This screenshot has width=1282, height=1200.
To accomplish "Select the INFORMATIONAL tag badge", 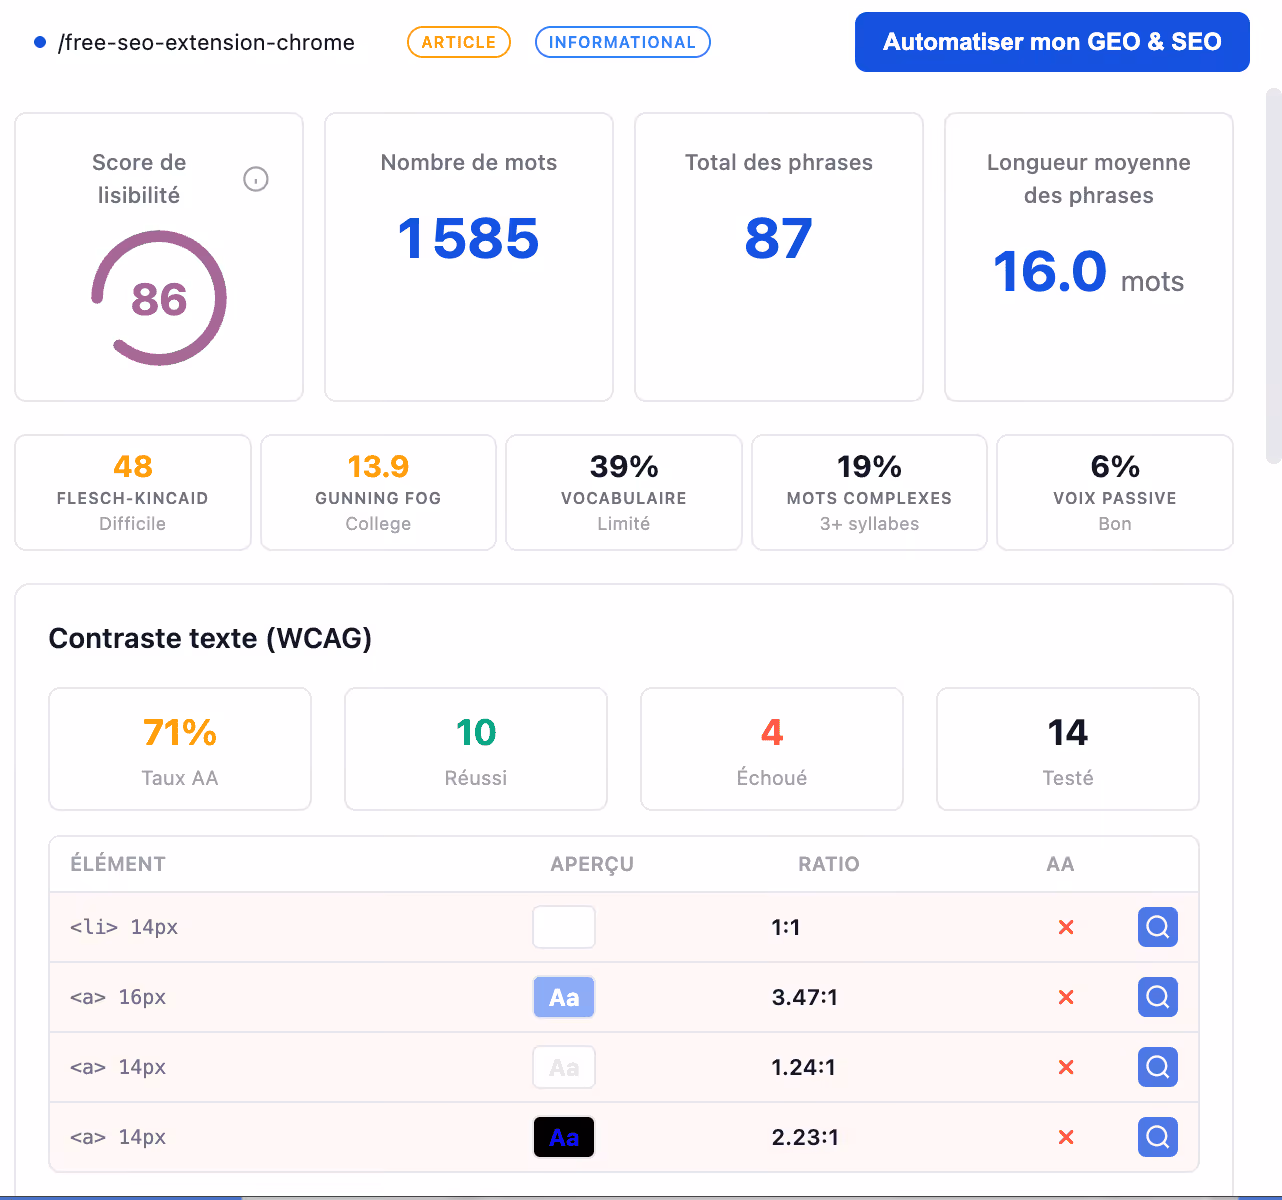I will [622, 42].
